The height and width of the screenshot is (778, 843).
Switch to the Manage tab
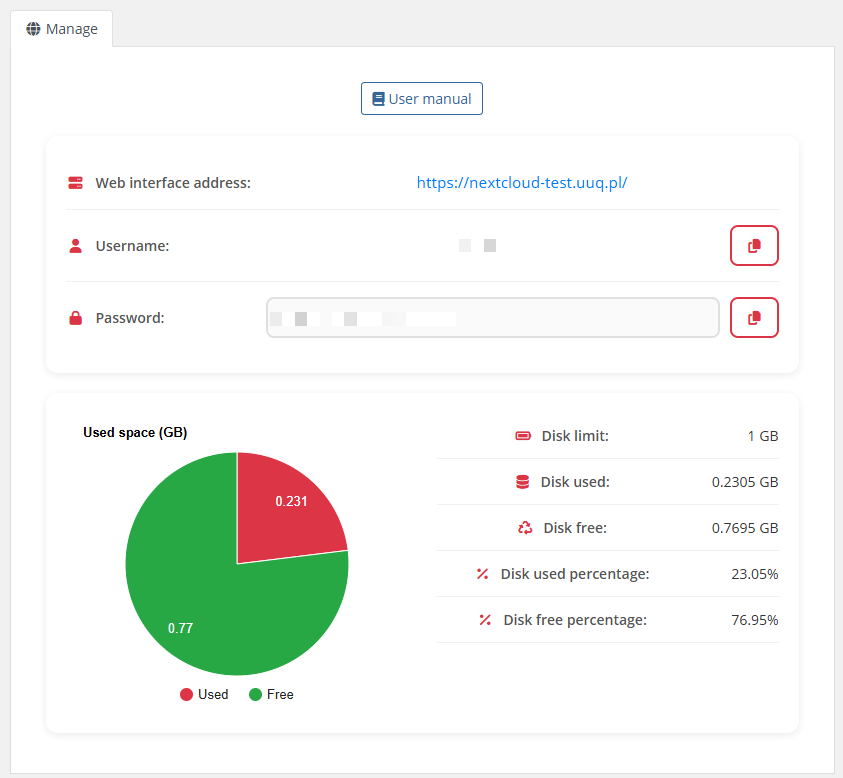pos(62,29)
